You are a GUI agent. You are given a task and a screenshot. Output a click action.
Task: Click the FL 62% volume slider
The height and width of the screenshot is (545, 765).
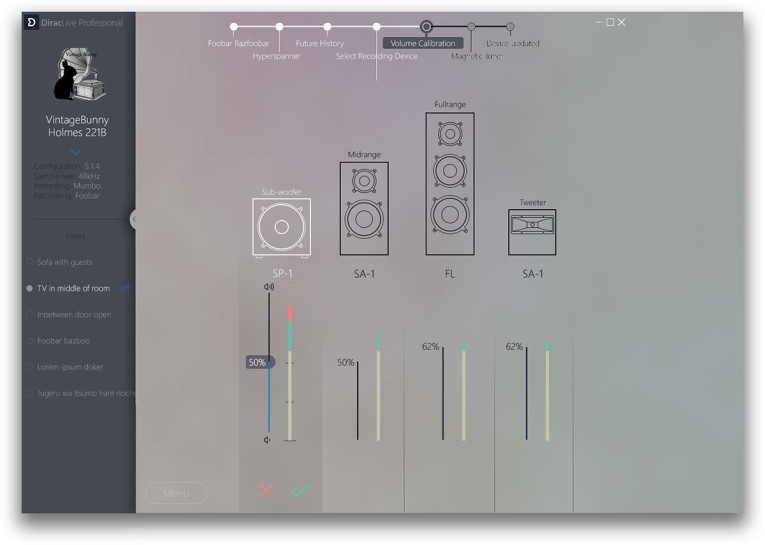[x=443, y=393]
